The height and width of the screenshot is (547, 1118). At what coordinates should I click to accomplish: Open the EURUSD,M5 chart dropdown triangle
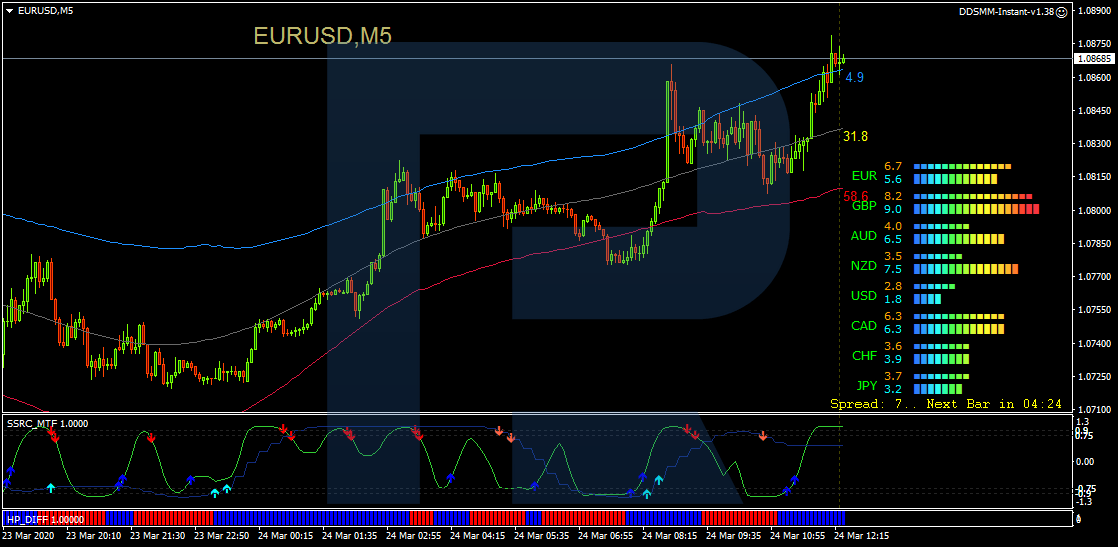coord(9,10)
